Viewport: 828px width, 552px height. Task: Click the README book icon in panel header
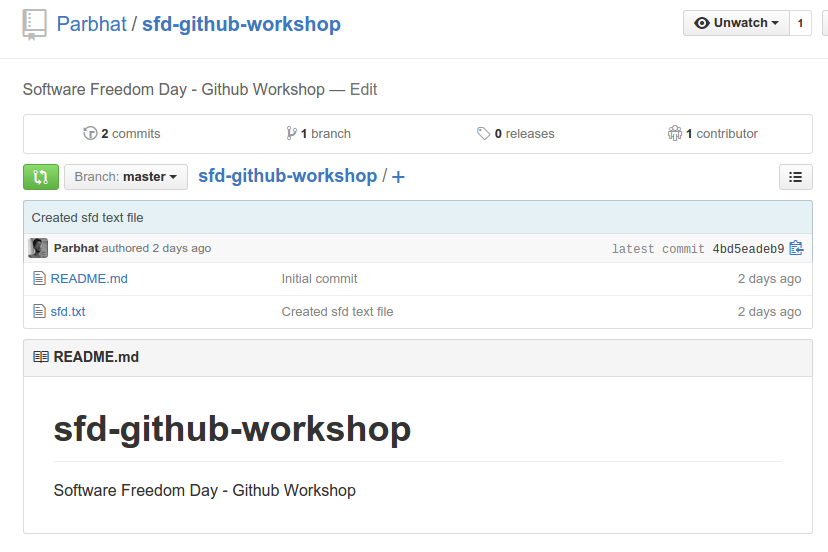41,357
